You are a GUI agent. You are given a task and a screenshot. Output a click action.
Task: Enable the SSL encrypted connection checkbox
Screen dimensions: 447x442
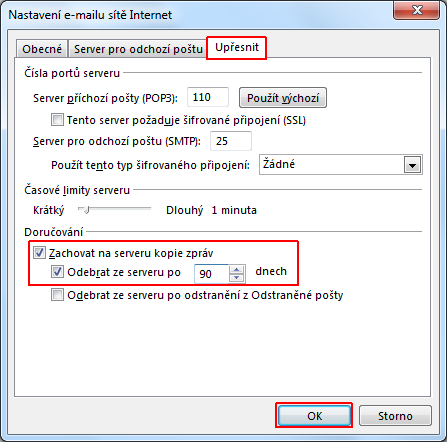point(57,120)
